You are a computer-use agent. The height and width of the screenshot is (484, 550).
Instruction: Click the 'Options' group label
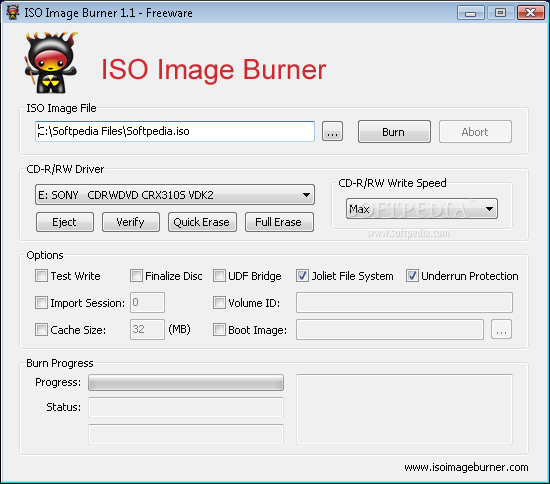[x=45, y=255]
